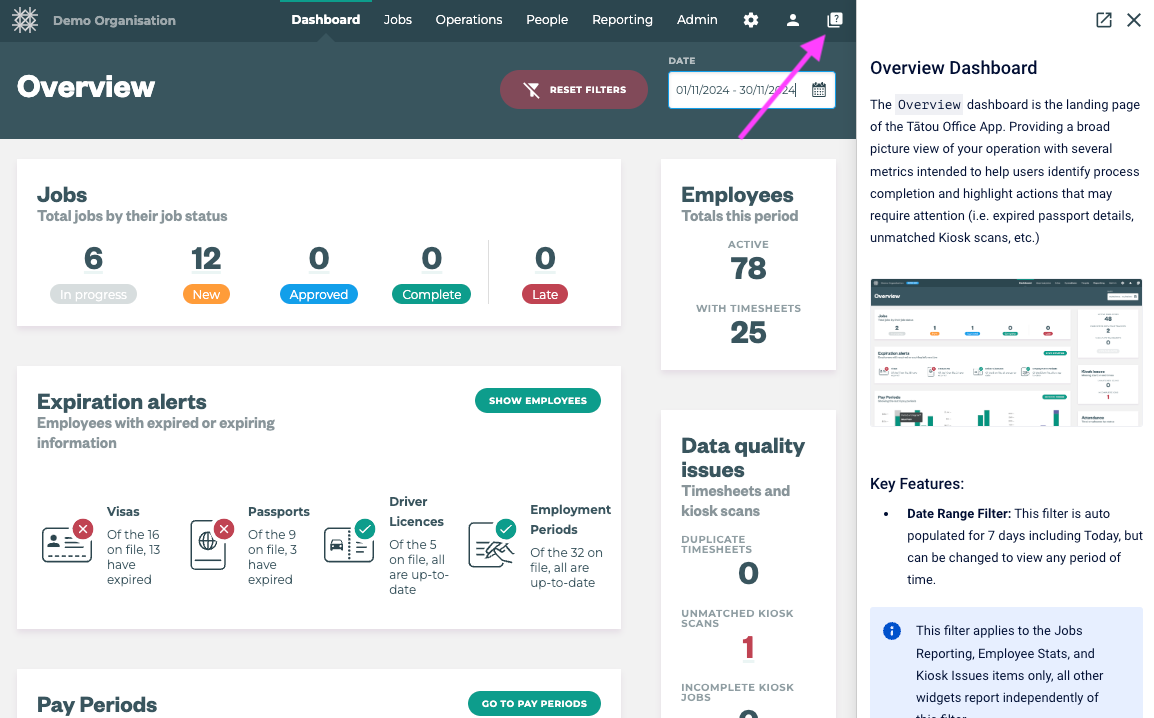1154x718 pixels.
Task: Open the Operations menu
Action: click(x=468, y=20)
